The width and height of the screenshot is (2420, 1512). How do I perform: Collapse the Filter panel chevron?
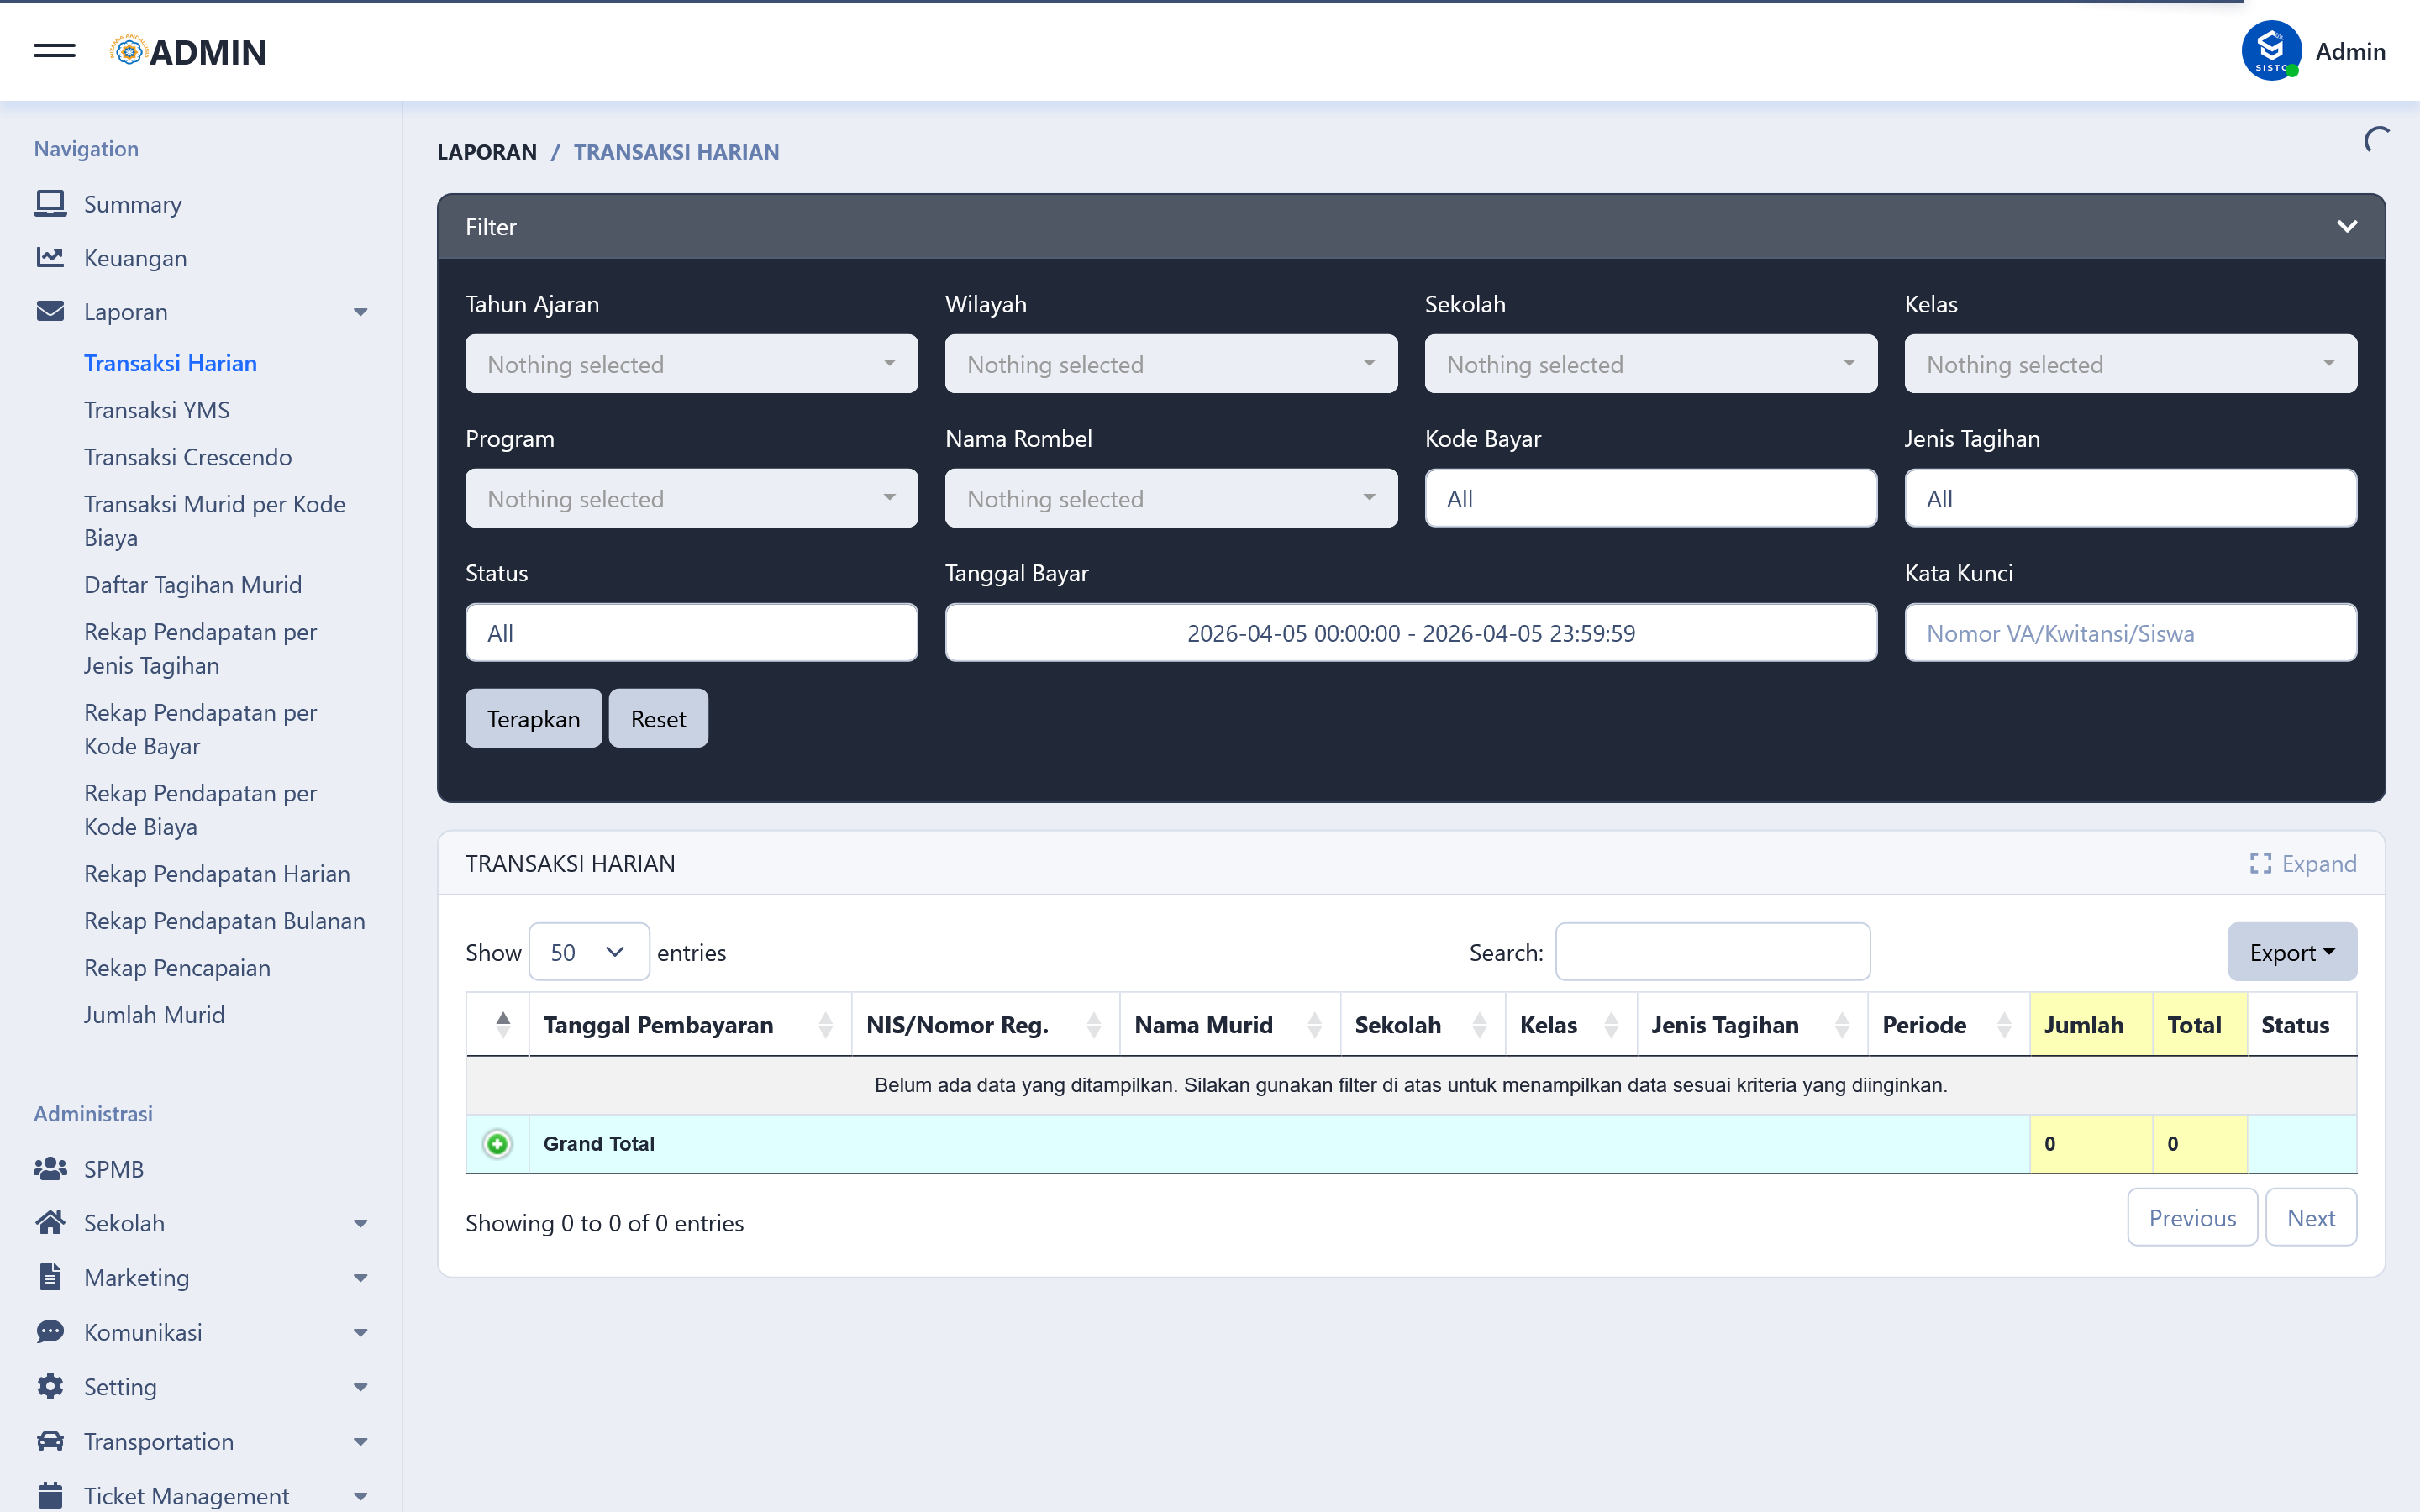(x=2346, y=227)
